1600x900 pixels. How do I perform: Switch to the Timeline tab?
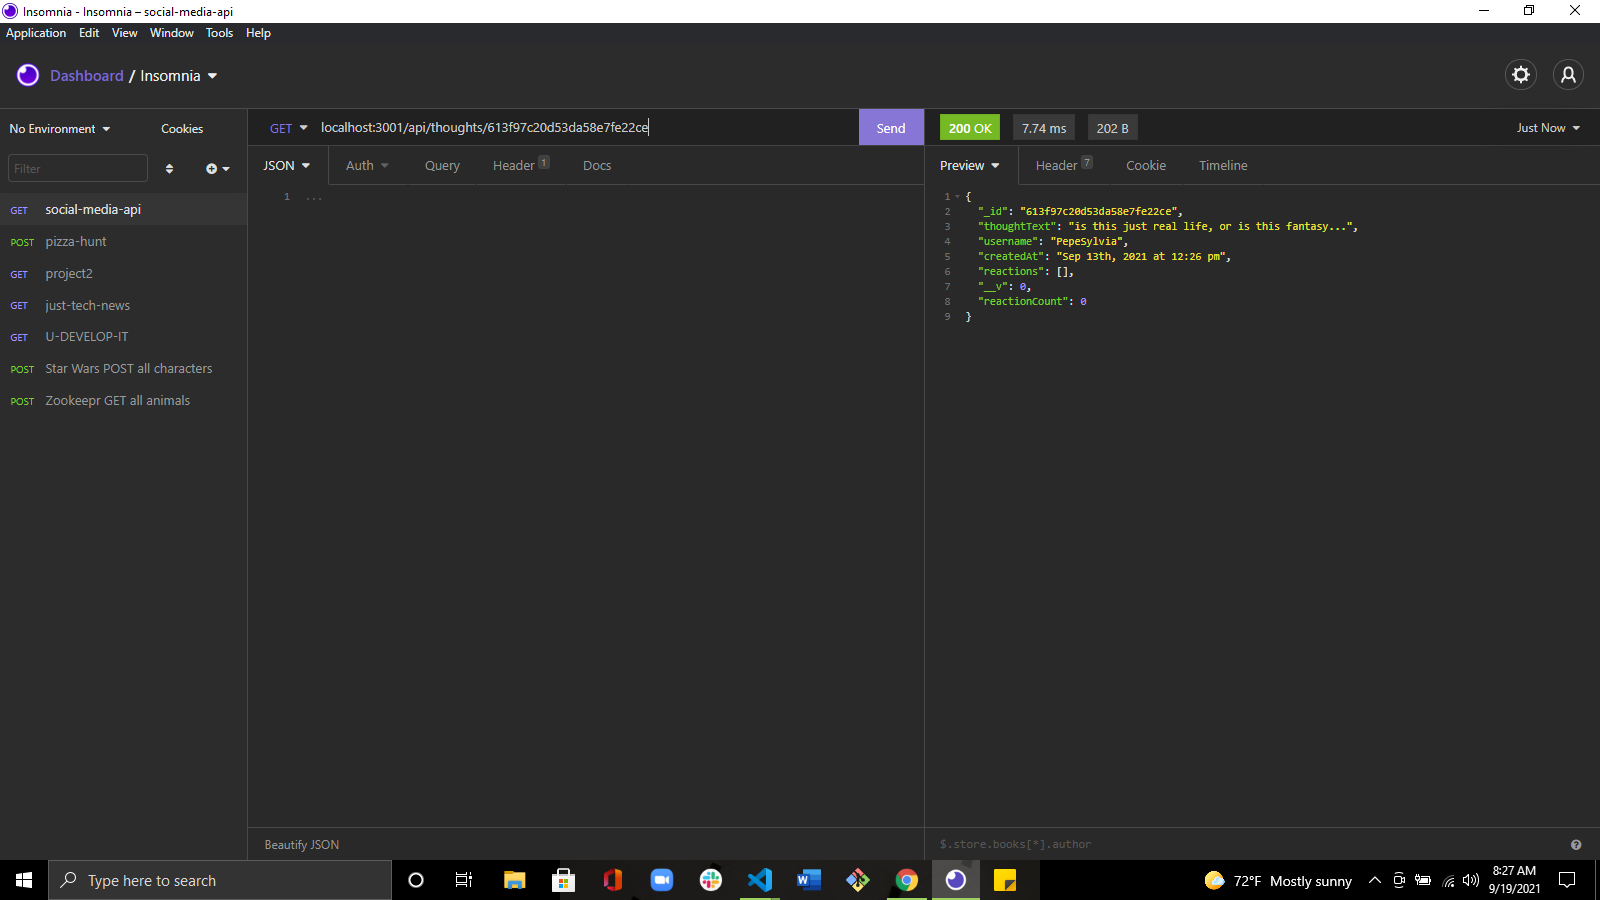point(1222,165)
